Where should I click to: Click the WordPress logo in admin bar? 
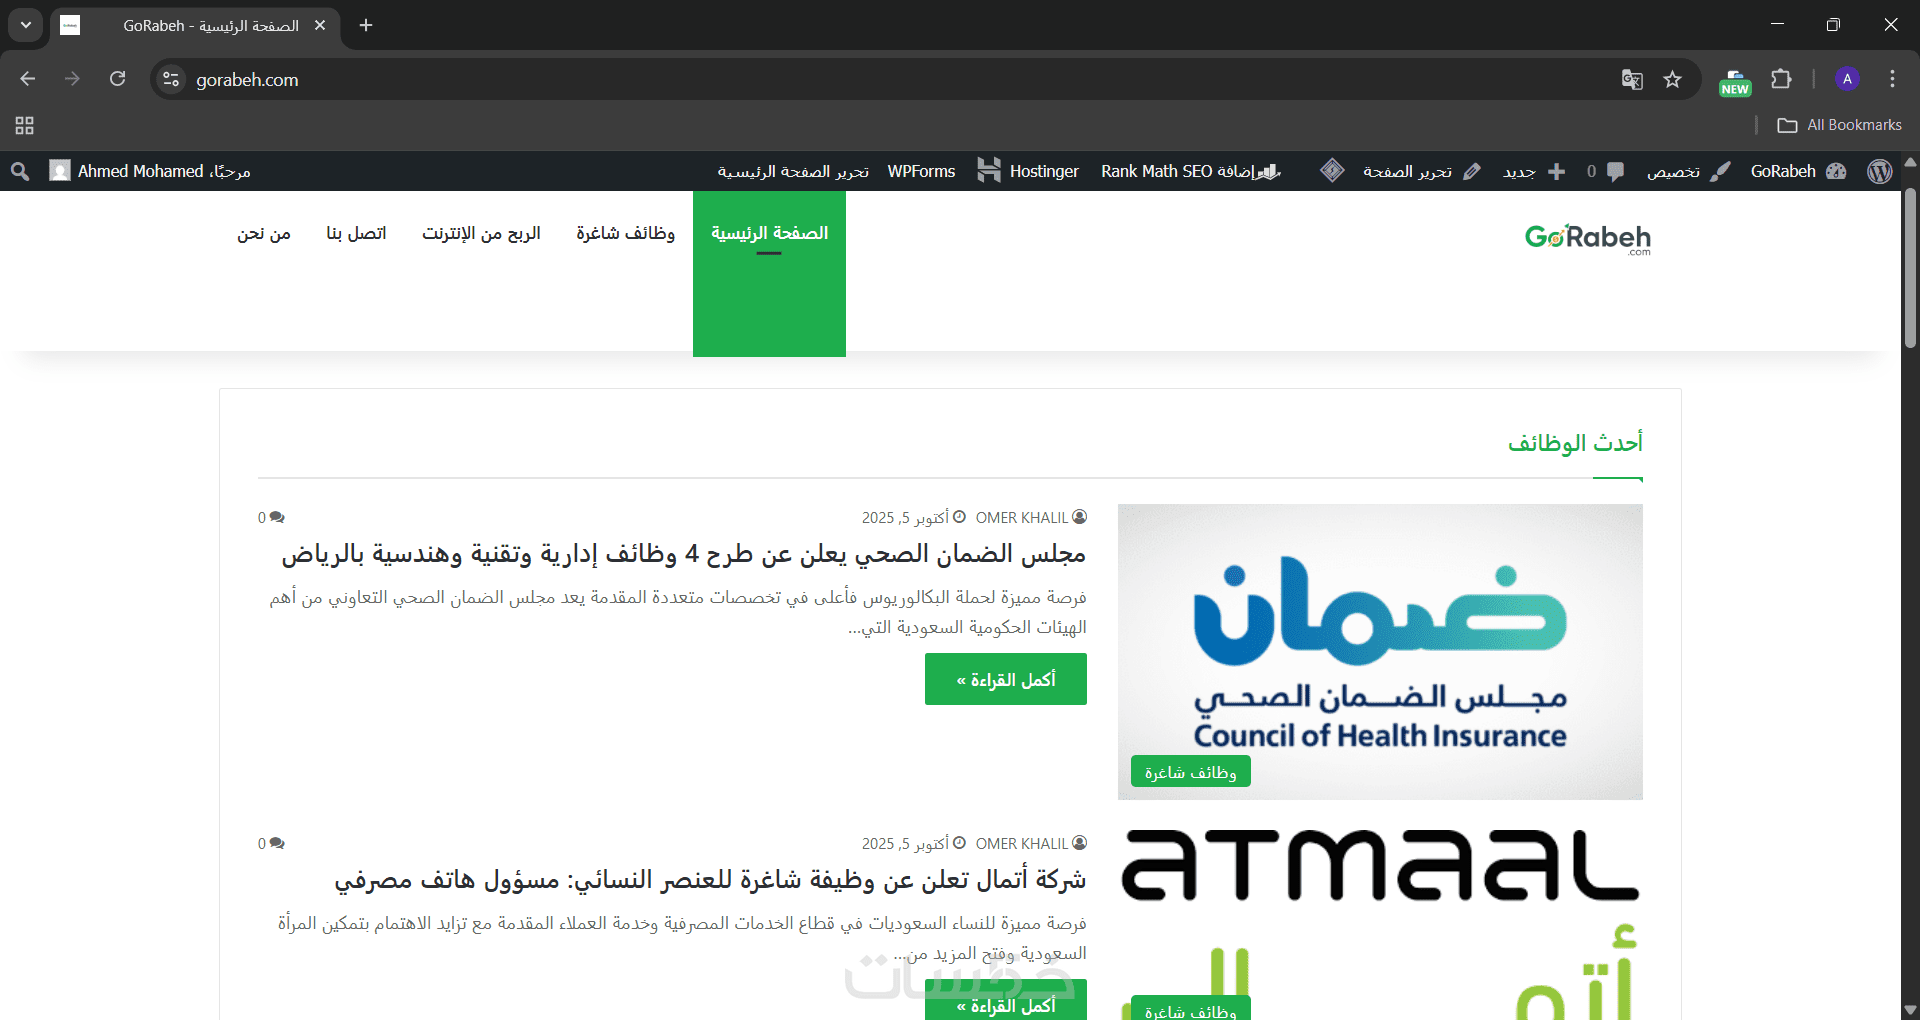click(1880, 171)
